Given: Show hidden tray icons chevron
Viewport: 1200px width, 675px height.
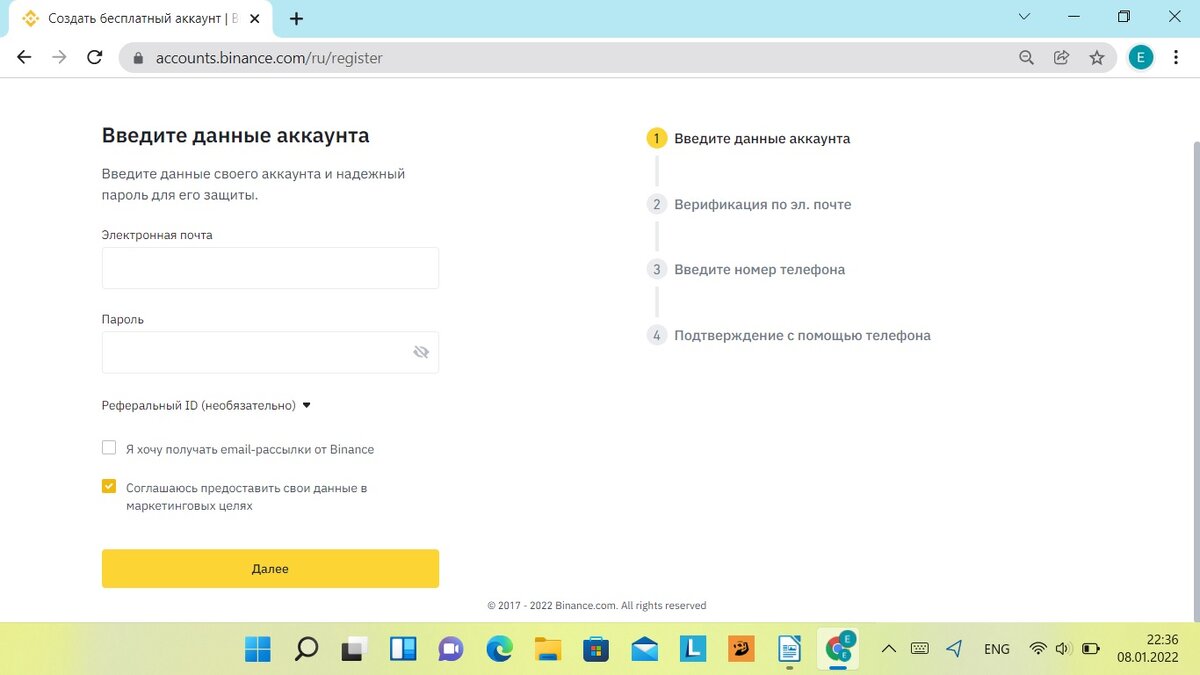Looking at the screenshot, I should tap(888, 649).
